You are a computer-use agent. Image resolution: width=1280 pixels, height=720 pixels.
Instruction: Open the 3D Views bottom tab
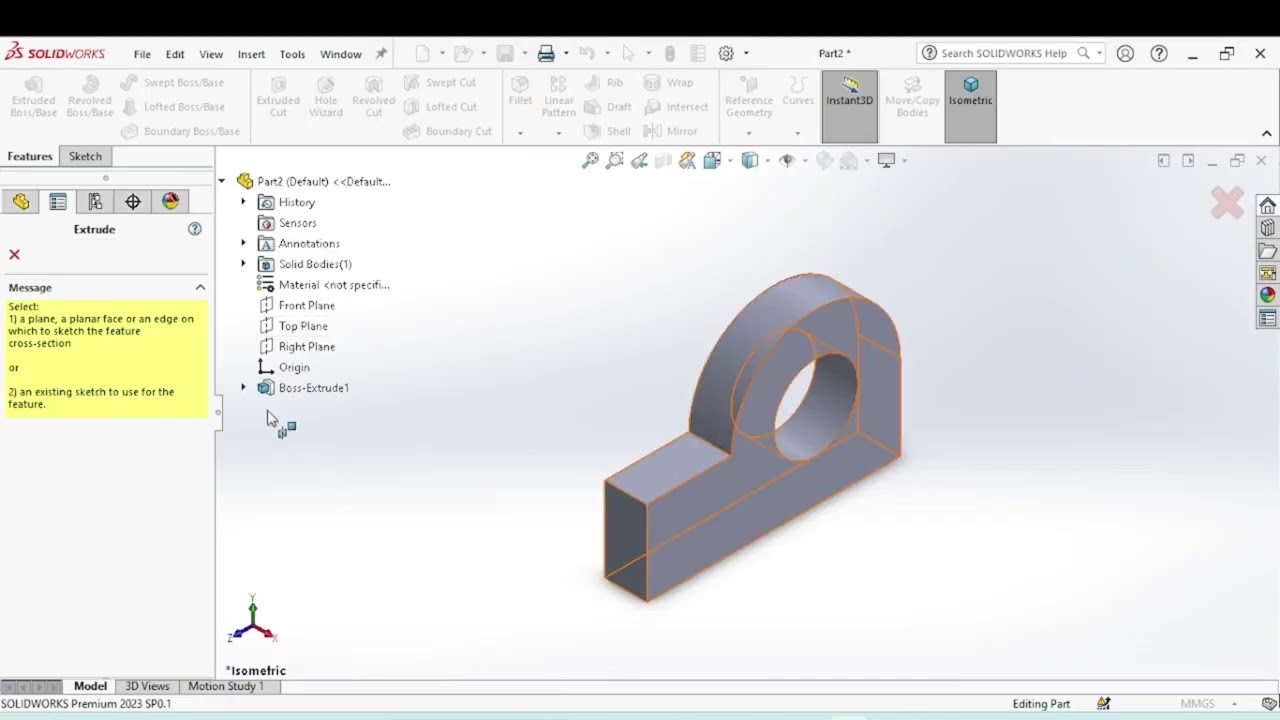pyautogui.click(x=147, y=686)
